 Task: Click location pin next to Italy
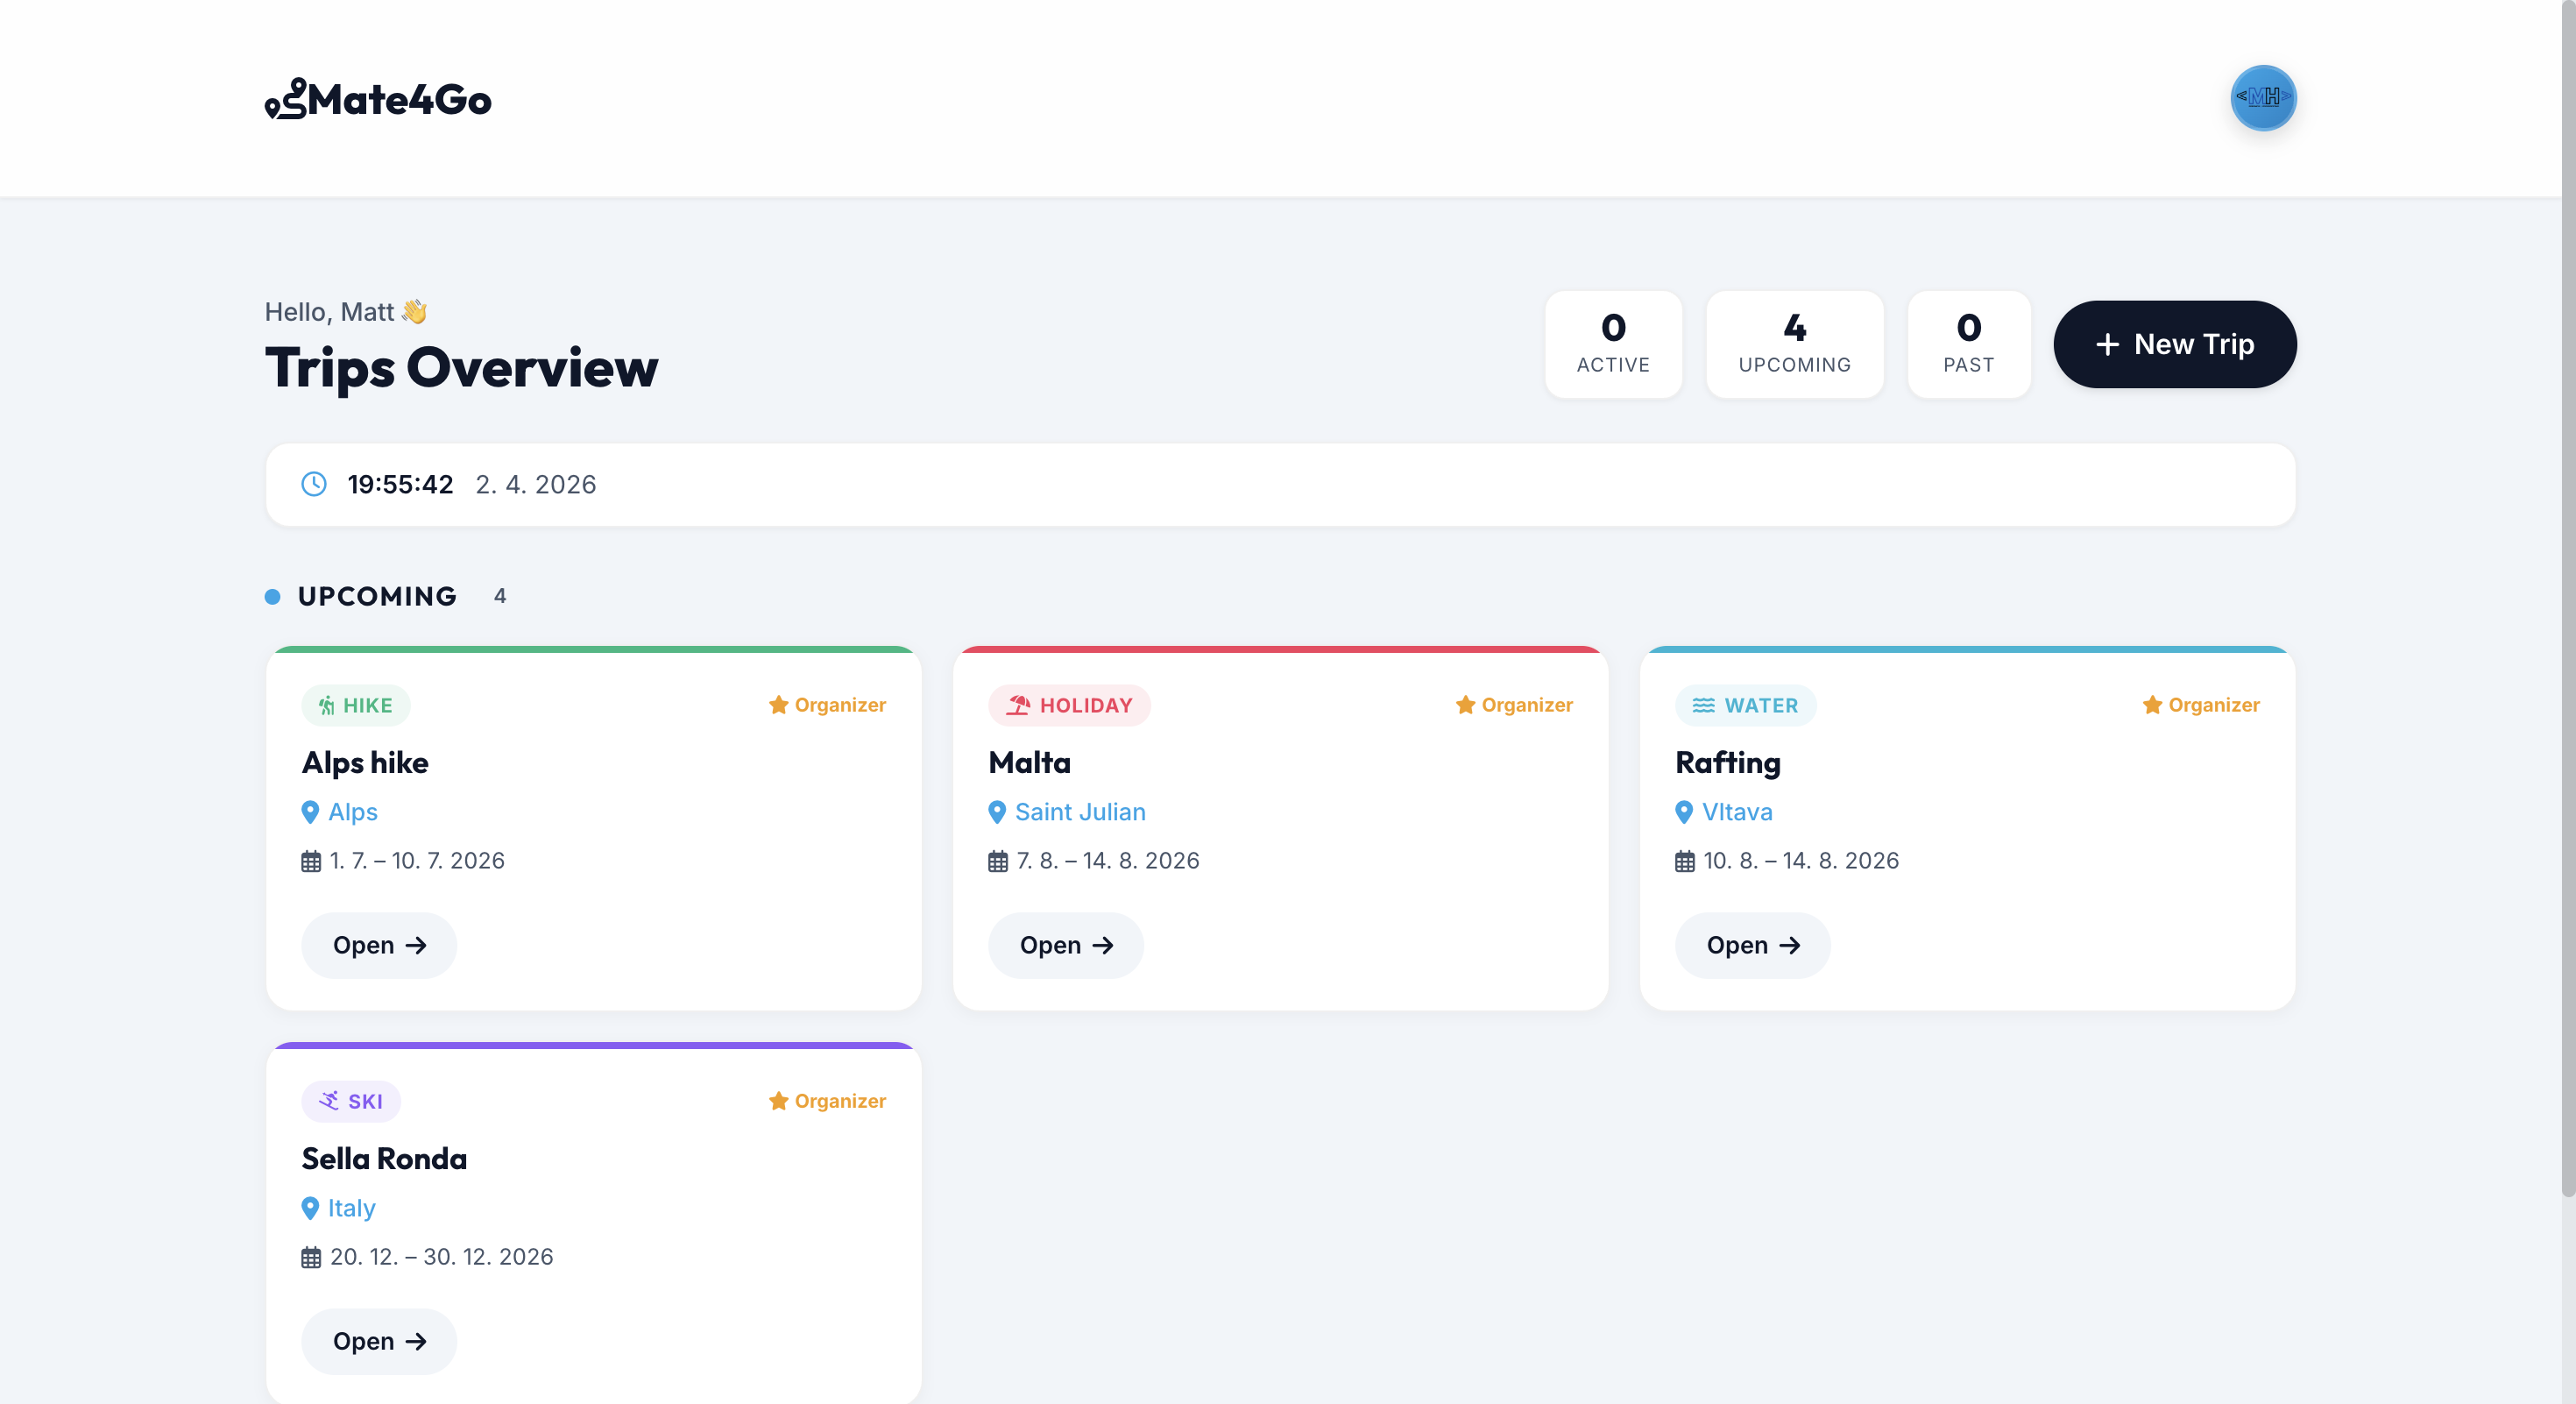point(310,1208)
